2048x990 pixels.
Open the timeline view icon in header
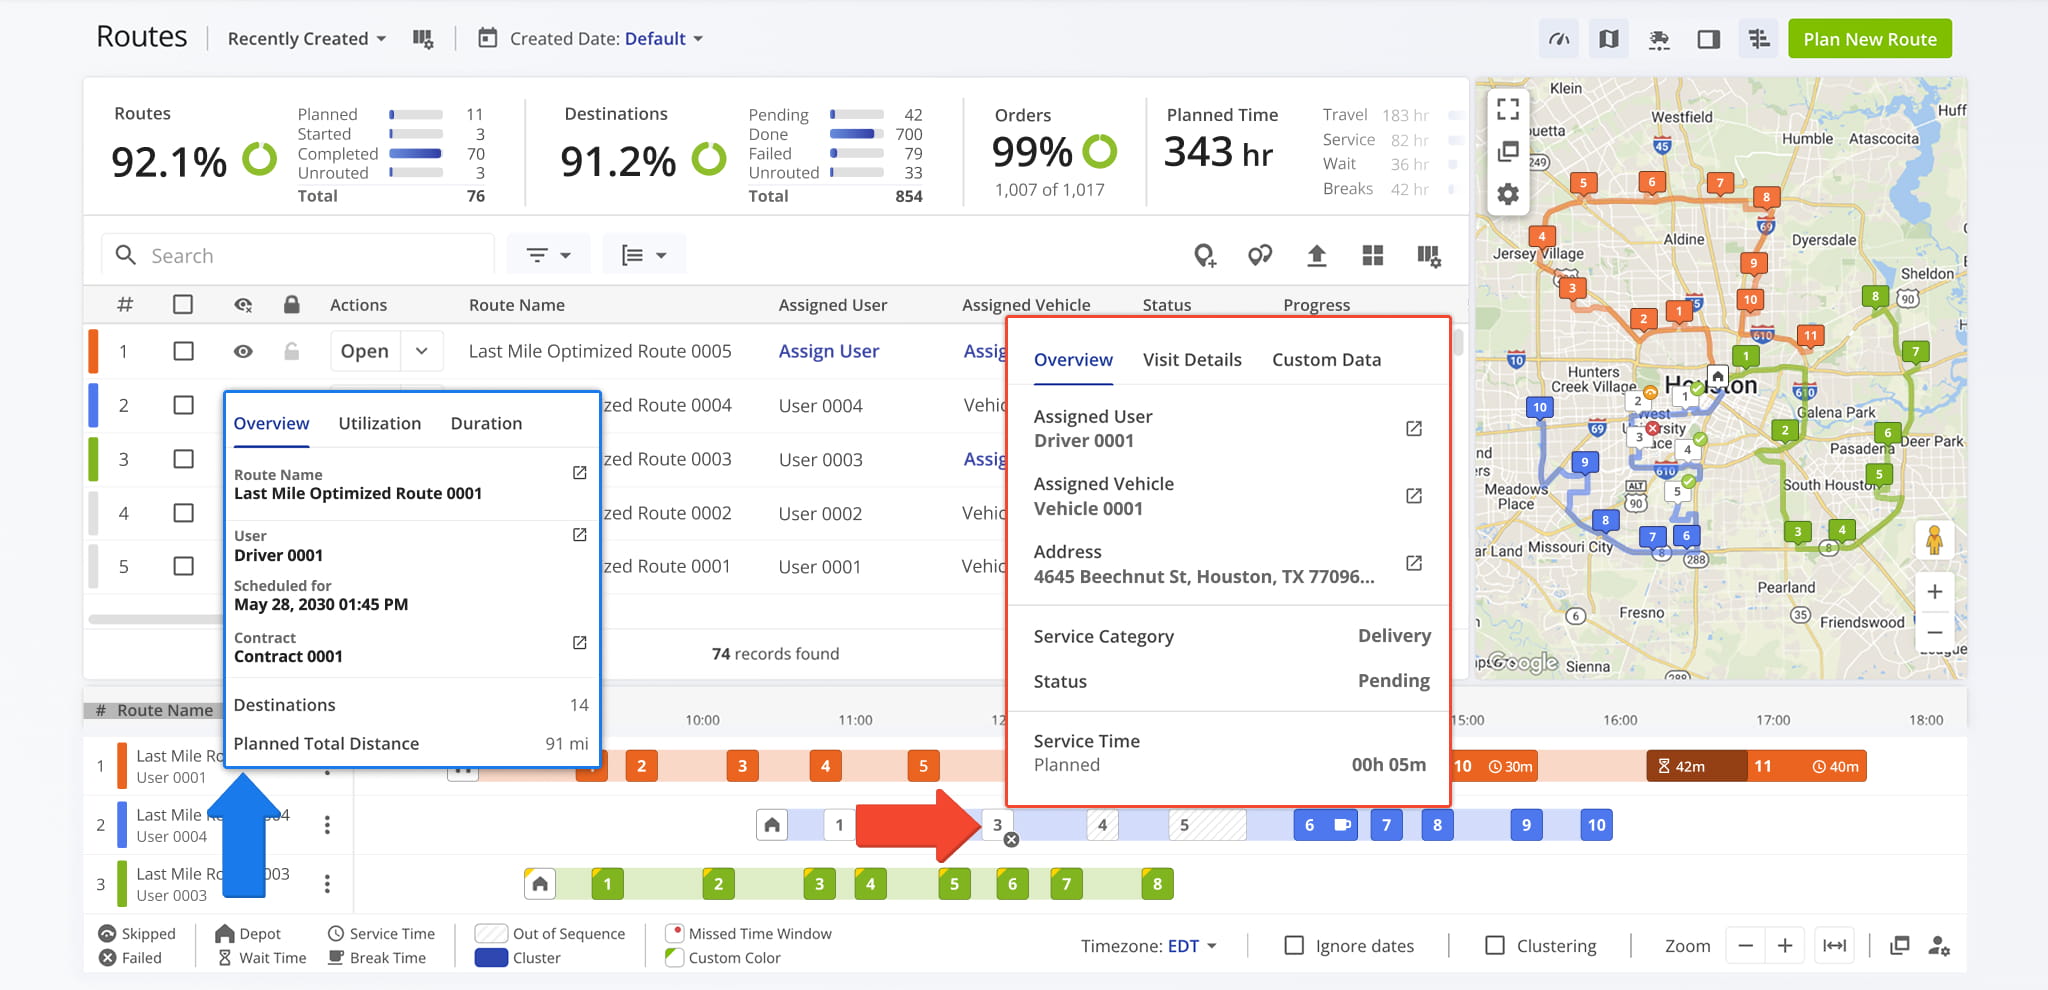[x=1758, y=39]
